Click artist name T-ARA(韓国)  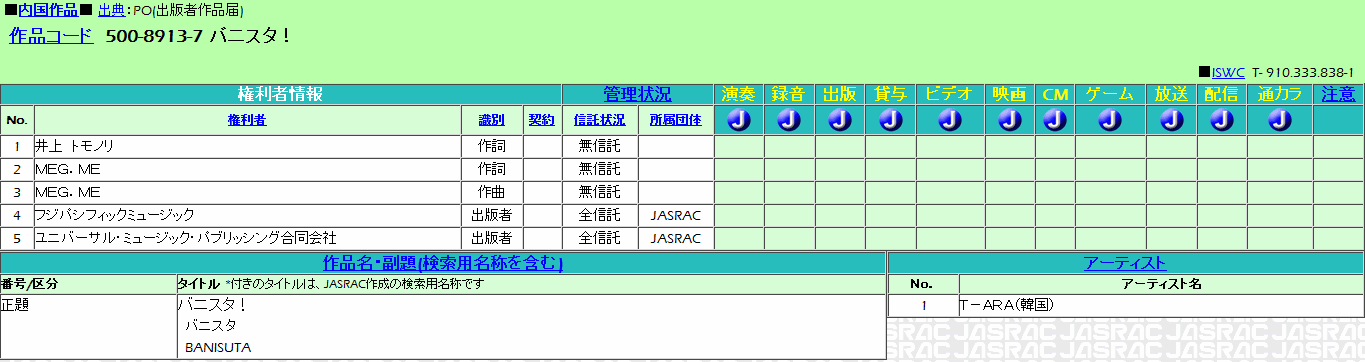tap(1007, 305)
